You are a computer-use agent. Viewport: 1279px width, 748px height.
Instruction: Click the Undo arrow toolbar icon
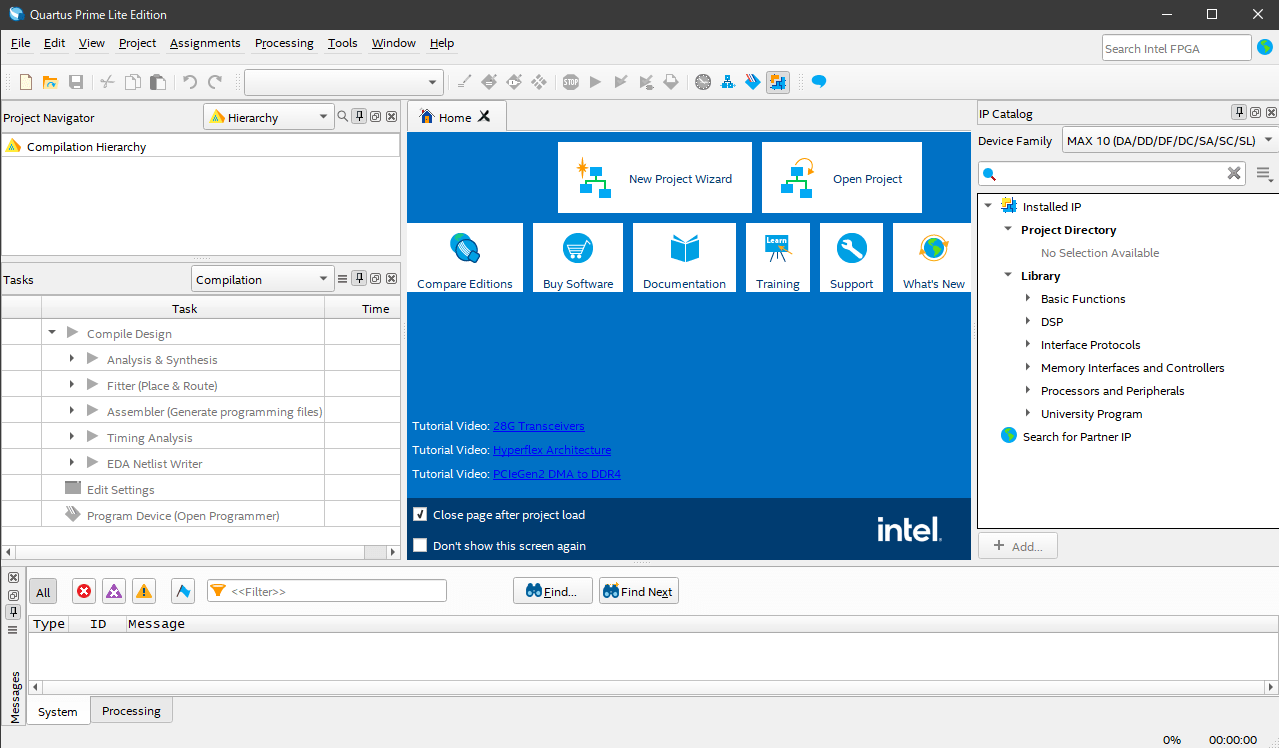tap(189, 82)
